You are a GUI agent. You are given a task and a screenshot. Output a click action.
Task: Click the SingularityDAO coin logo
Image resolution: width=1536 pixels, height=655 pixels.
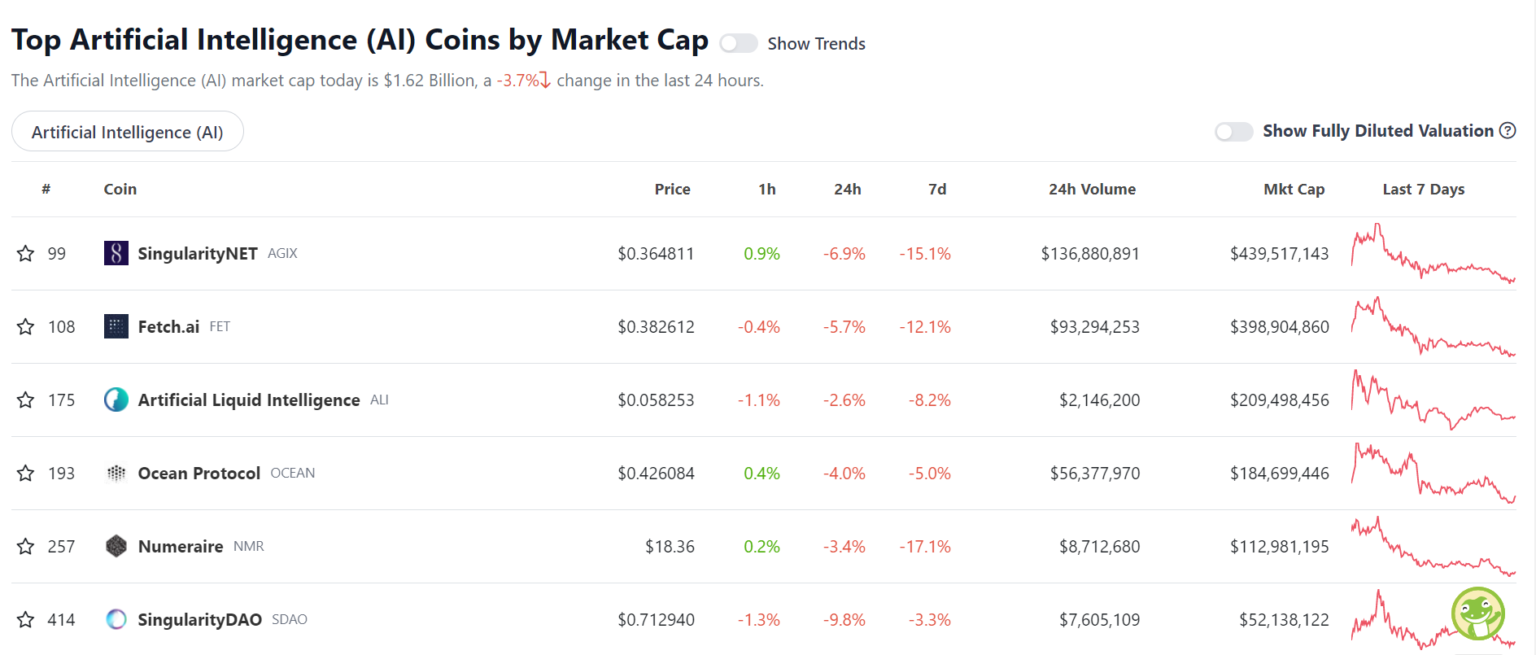pyautogui.click(x=114, y=619)
